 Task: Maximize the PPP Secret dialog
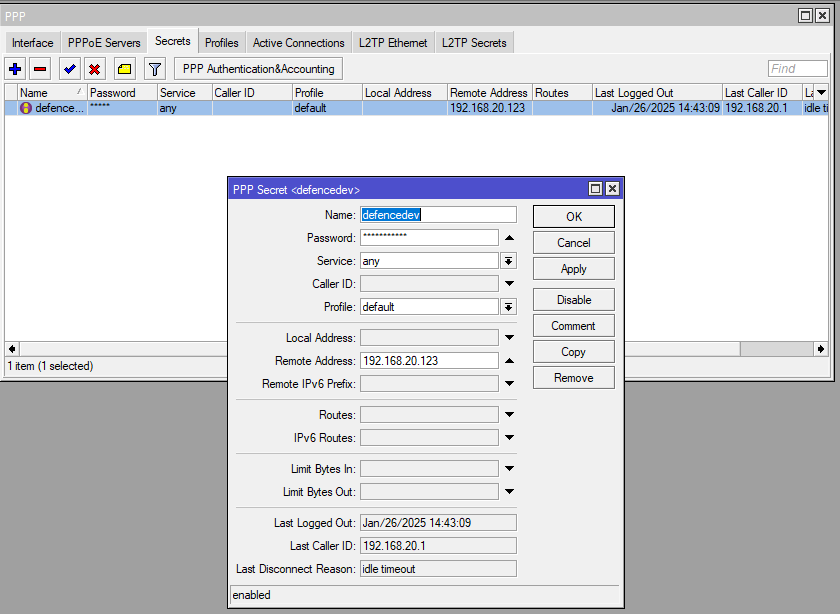(595, 189)
